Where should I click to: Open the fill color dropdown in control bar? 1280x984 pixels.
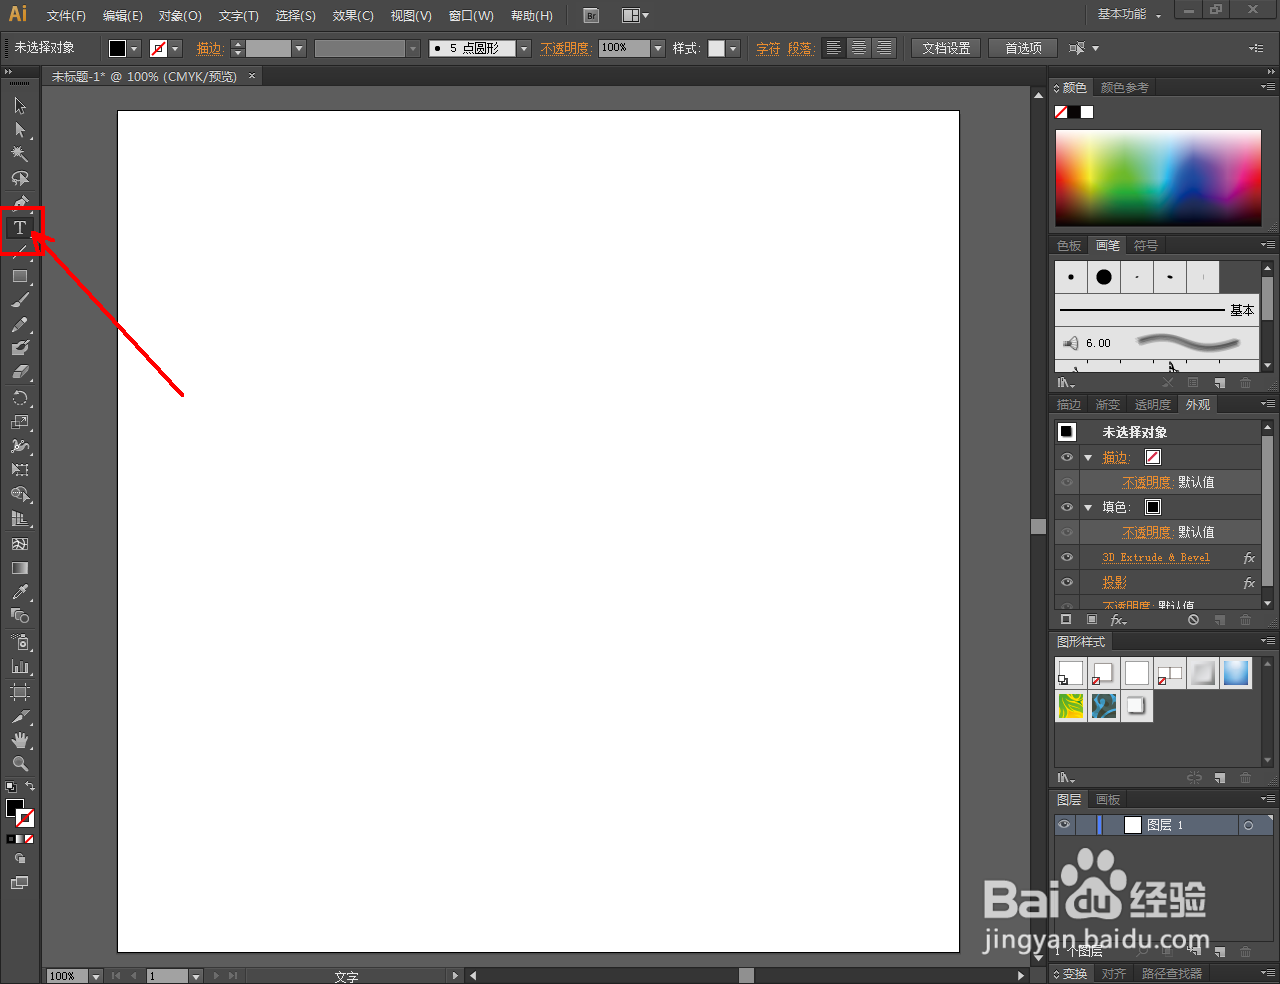pyautogui.click(x=135, y=48)
